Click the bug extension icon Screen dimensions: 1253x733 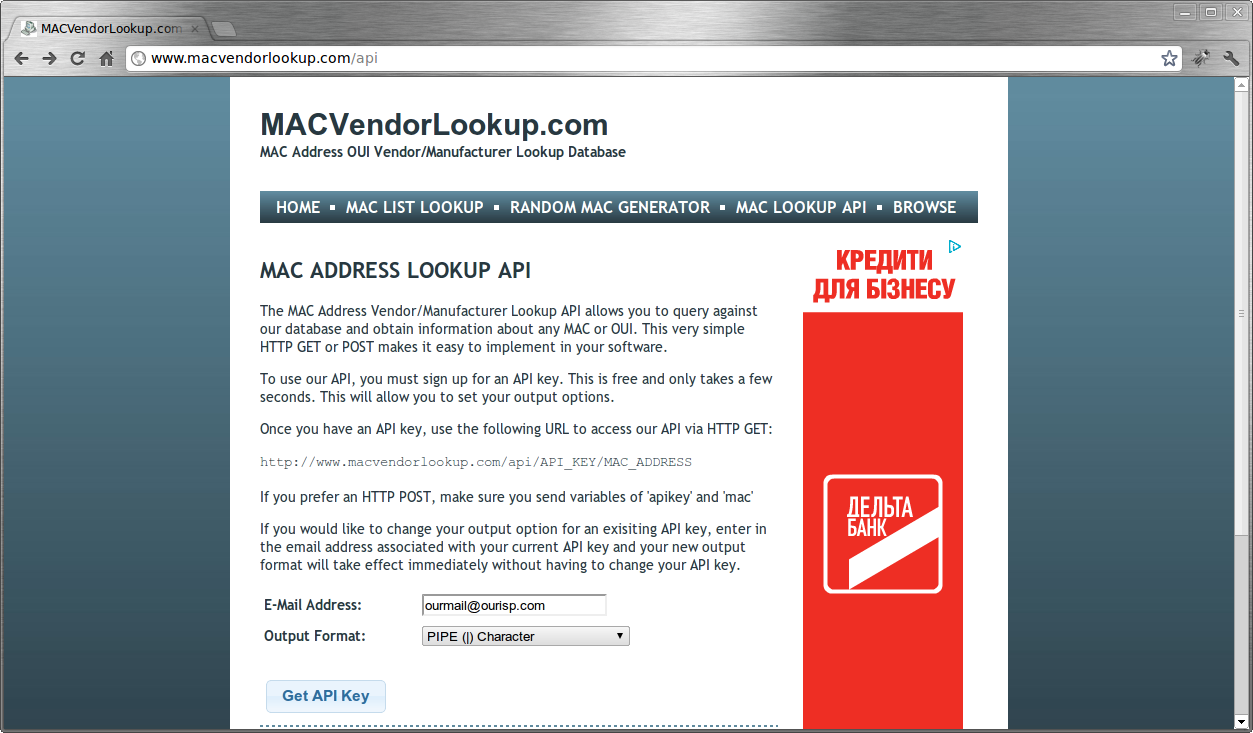(1201, 58)
